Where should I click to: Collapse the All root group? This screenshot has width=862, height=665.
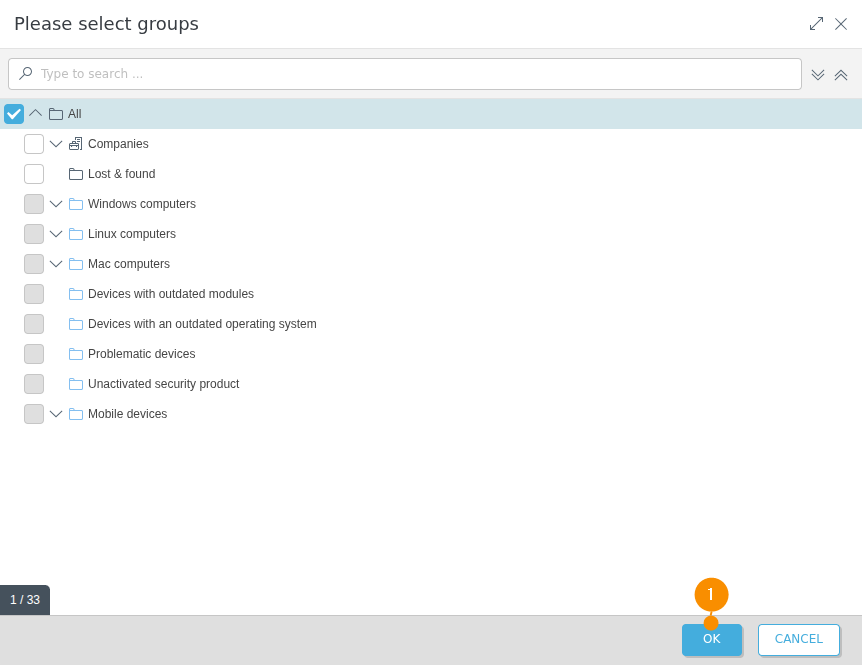tap(36, 114)
